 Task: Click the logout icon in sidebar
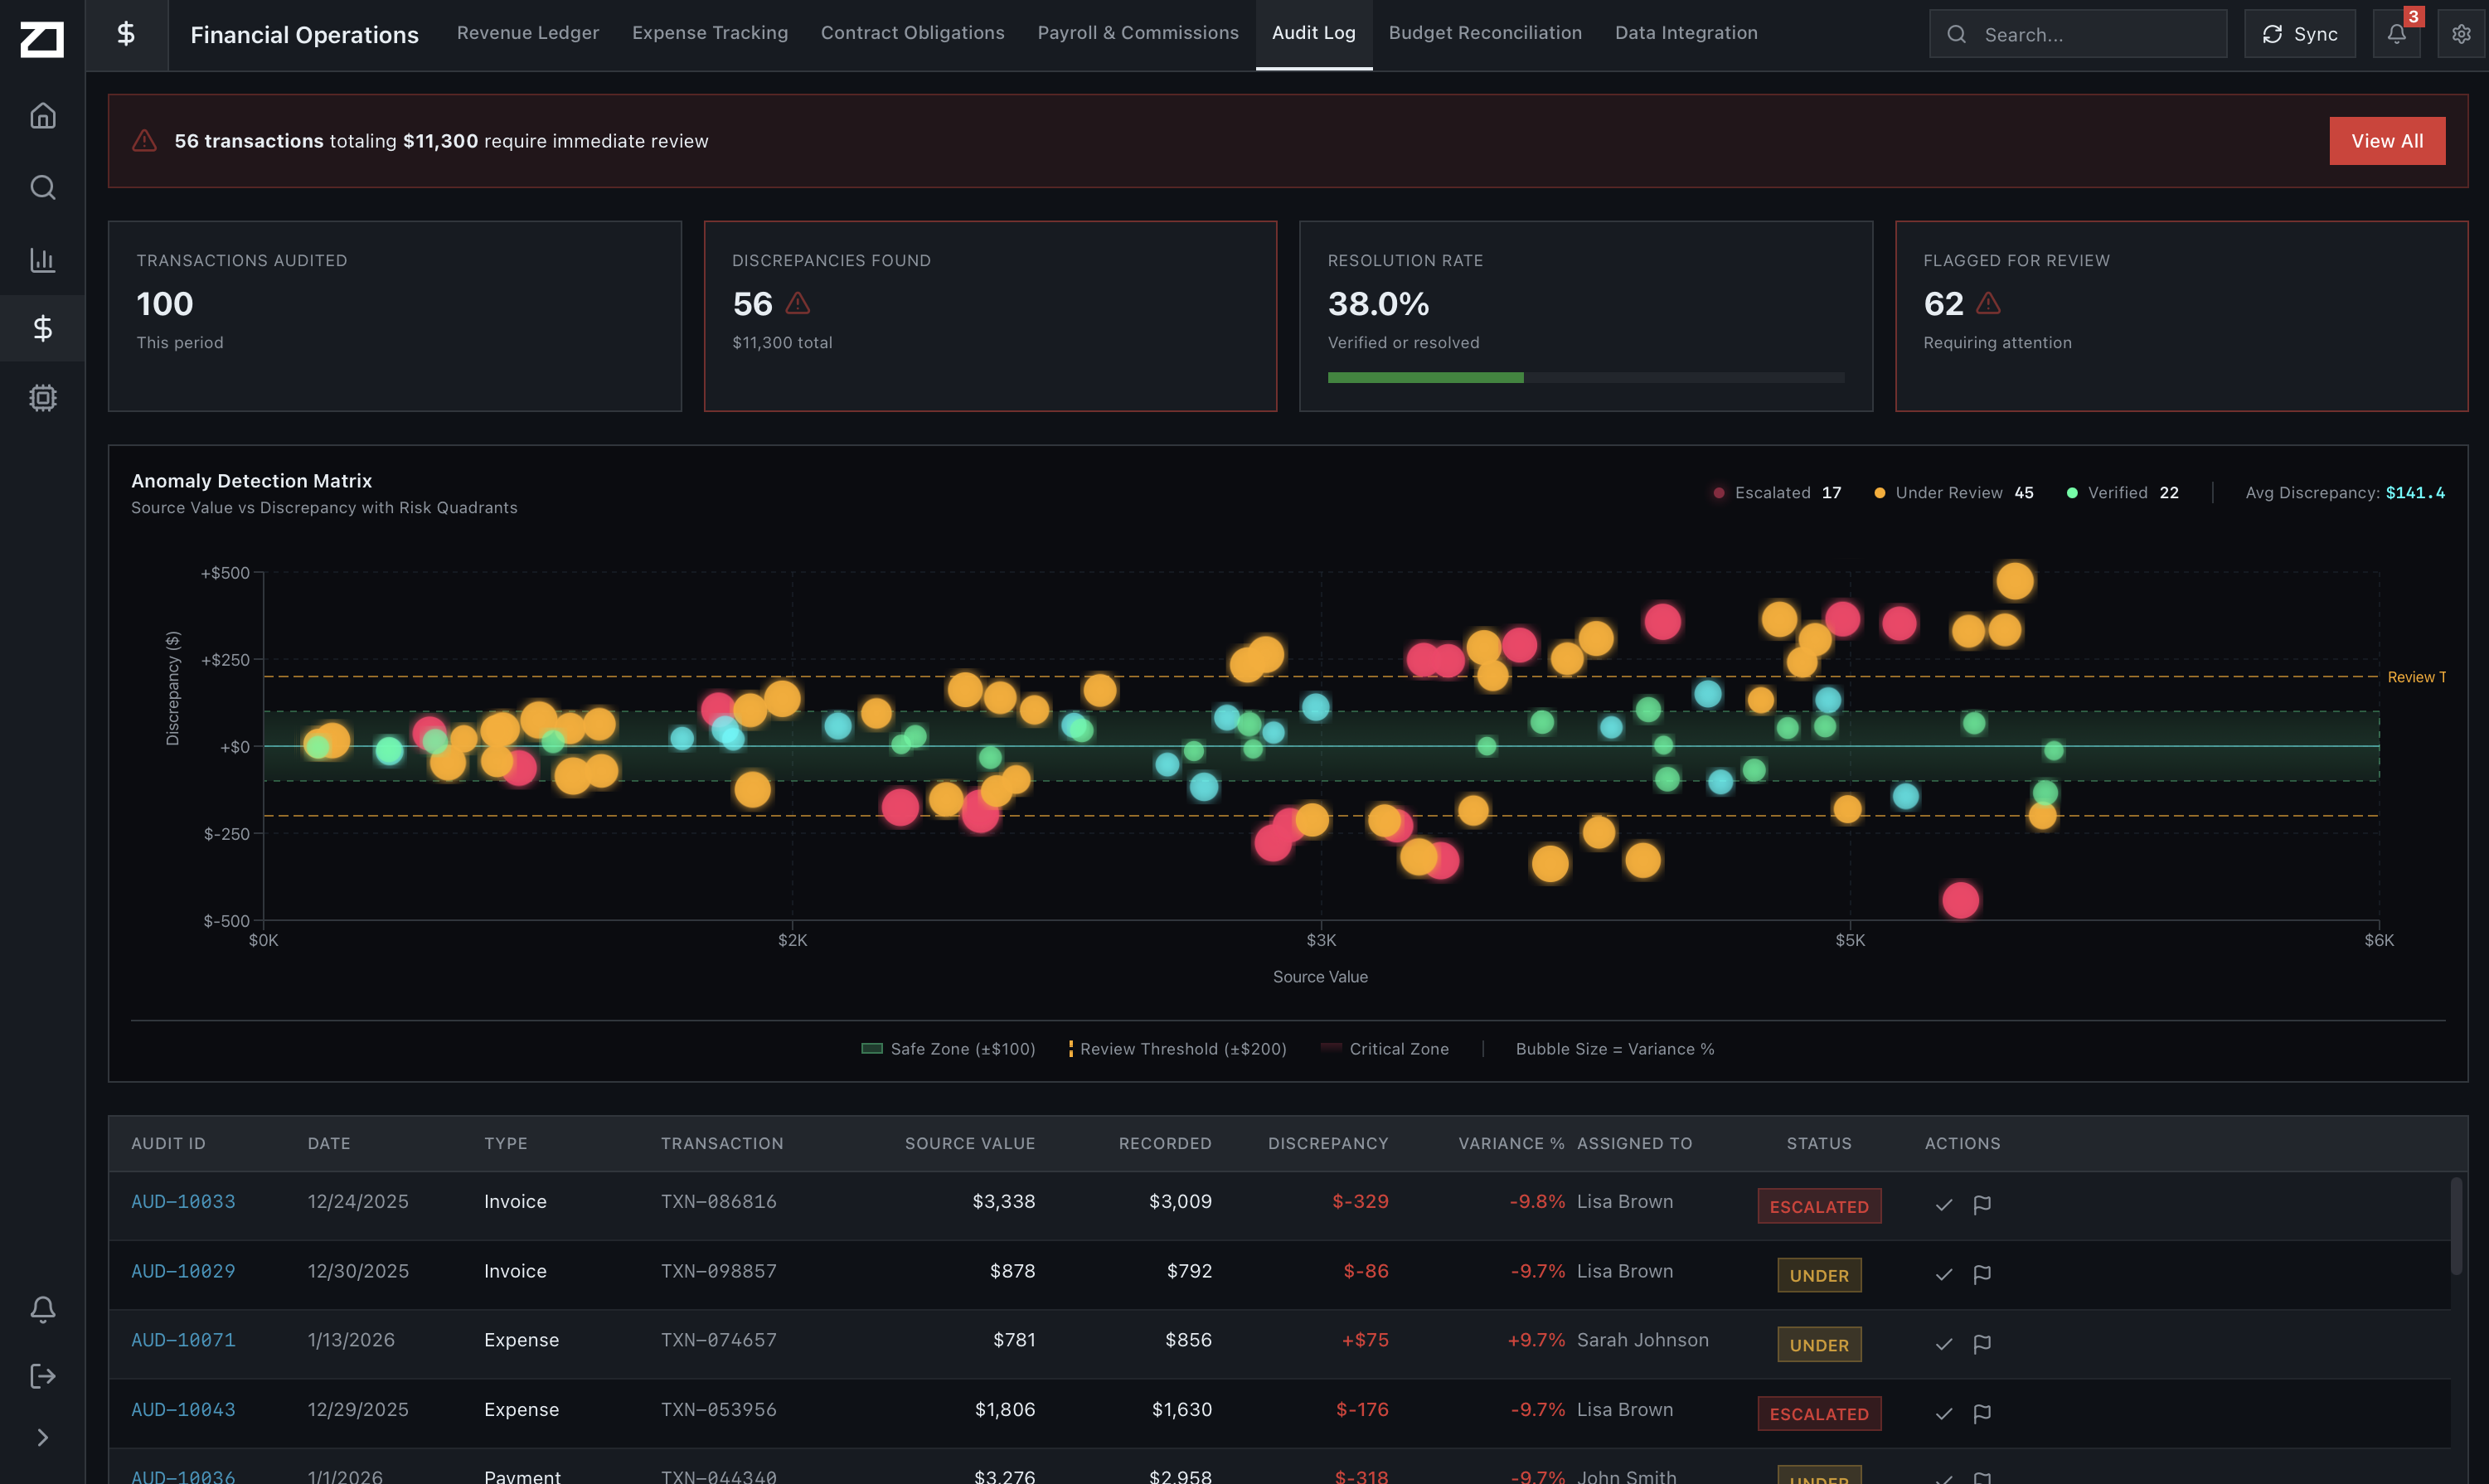(42, 1376)
